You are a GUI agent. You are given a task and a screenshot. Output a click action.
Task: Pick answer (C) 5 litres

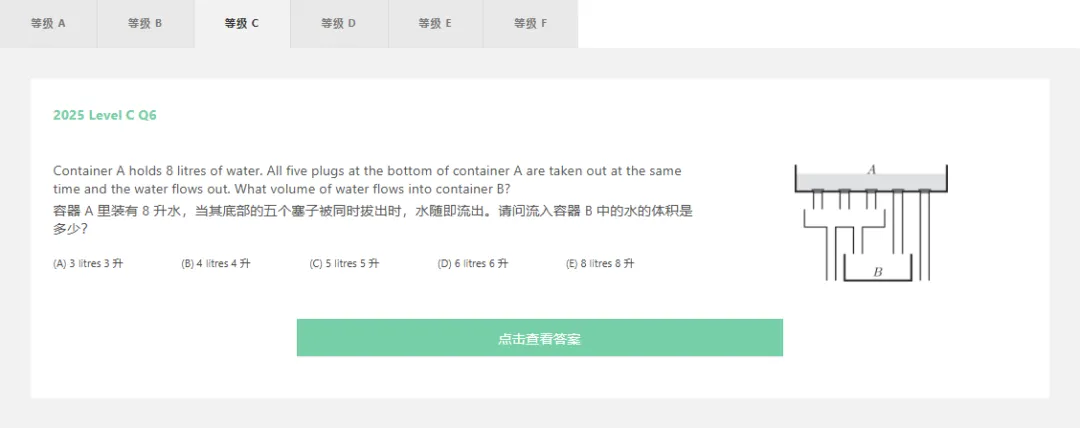click(x=344, y=263)
